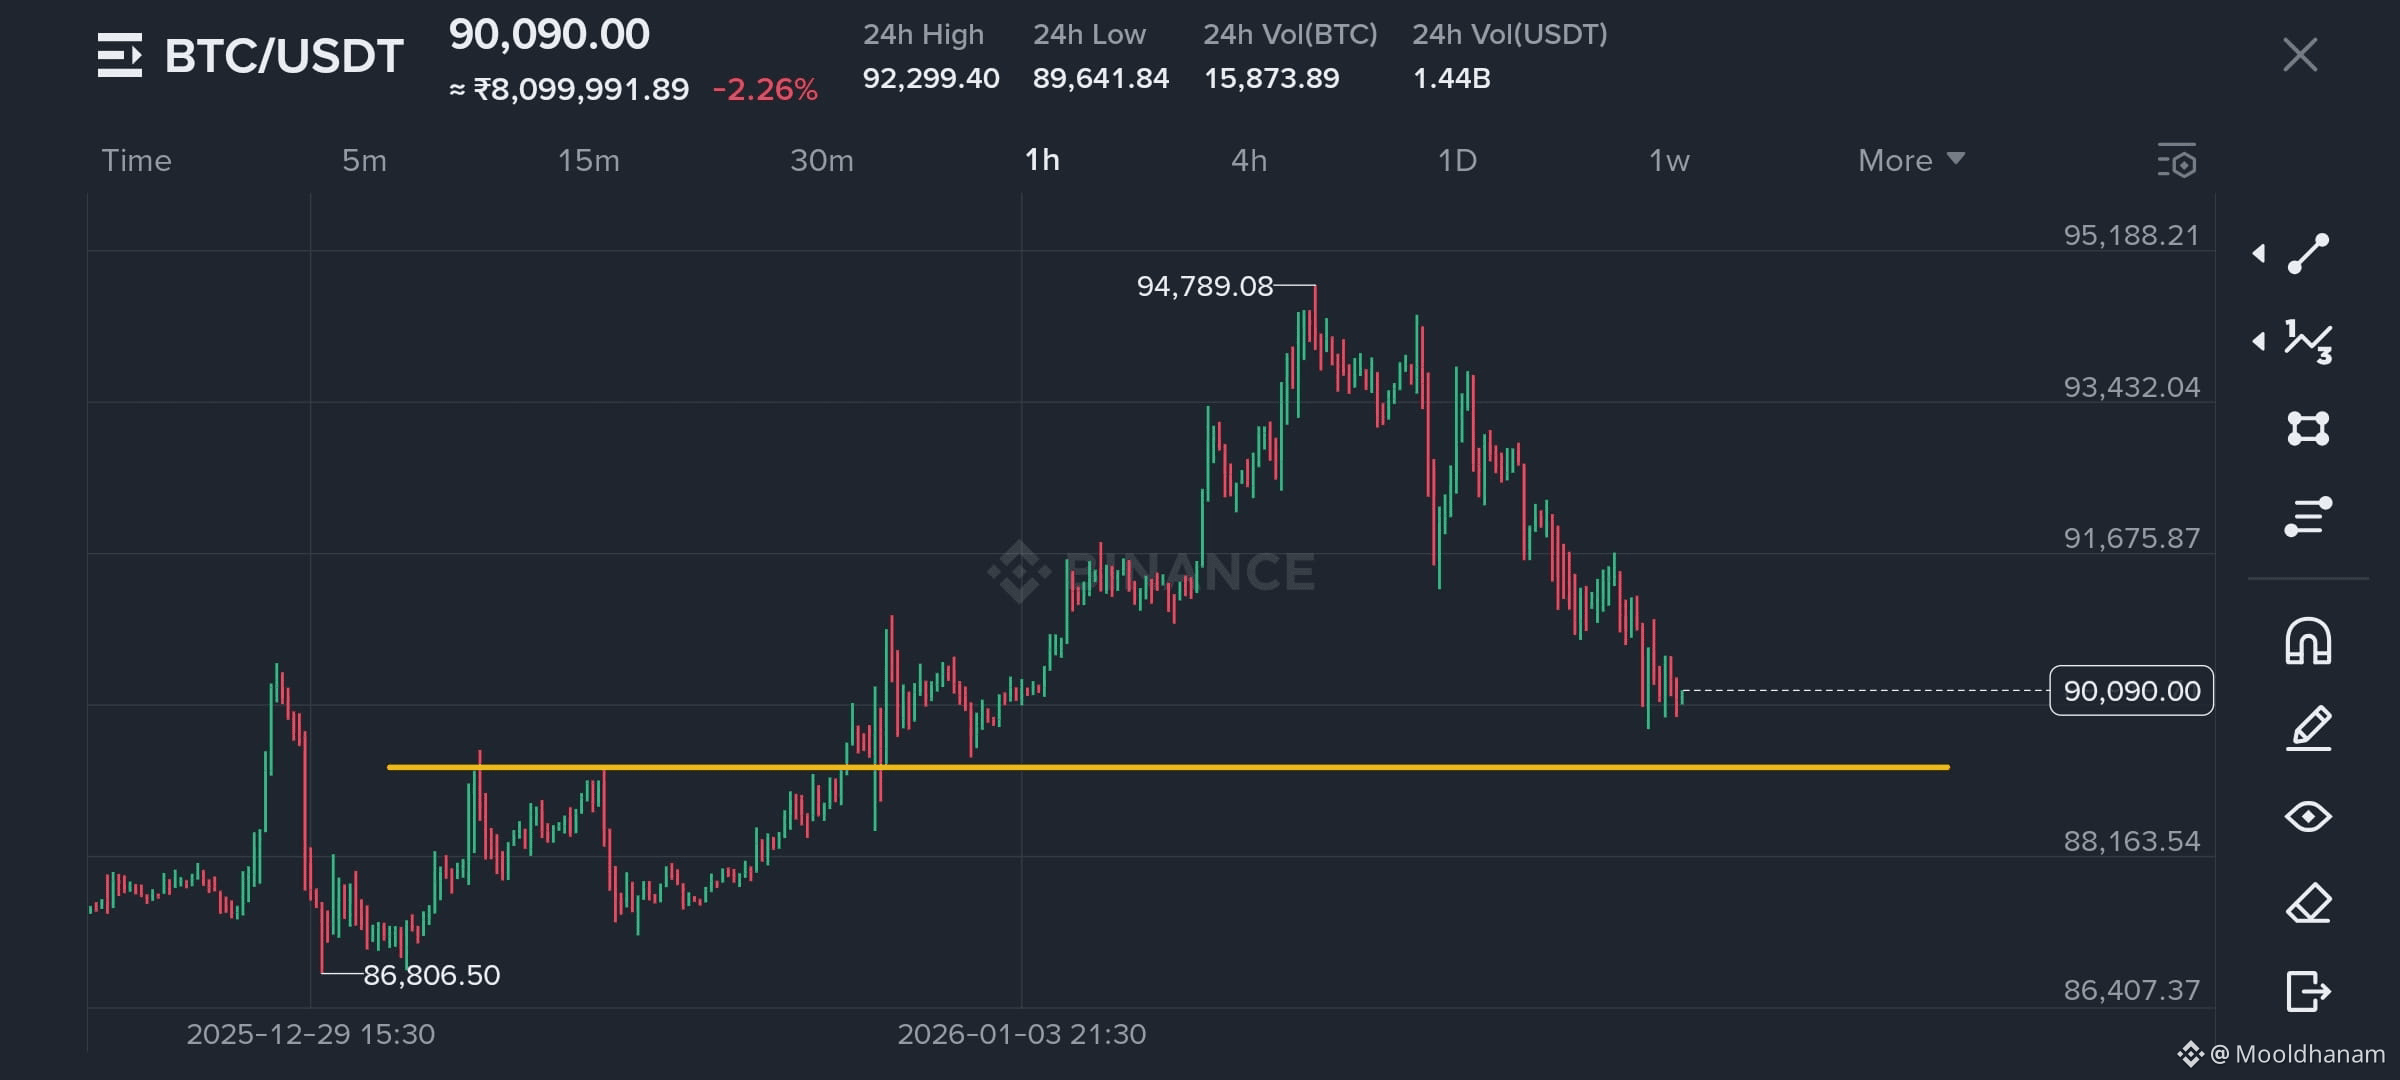Open the More timeframes dropdown
The width and height of the screenshot is (2400, 1080).
point(1911,160)
